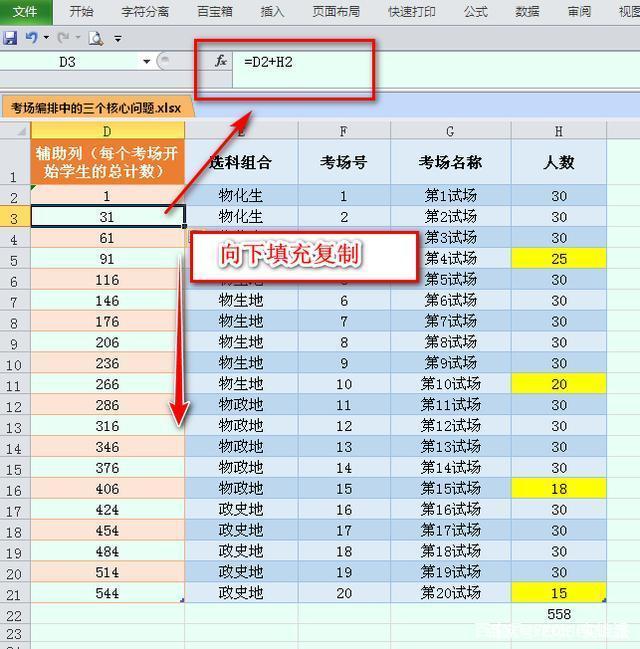The width and height of the screenshot is (640, 649).
Task: Select column G header
Action: [x=450, y=131]
